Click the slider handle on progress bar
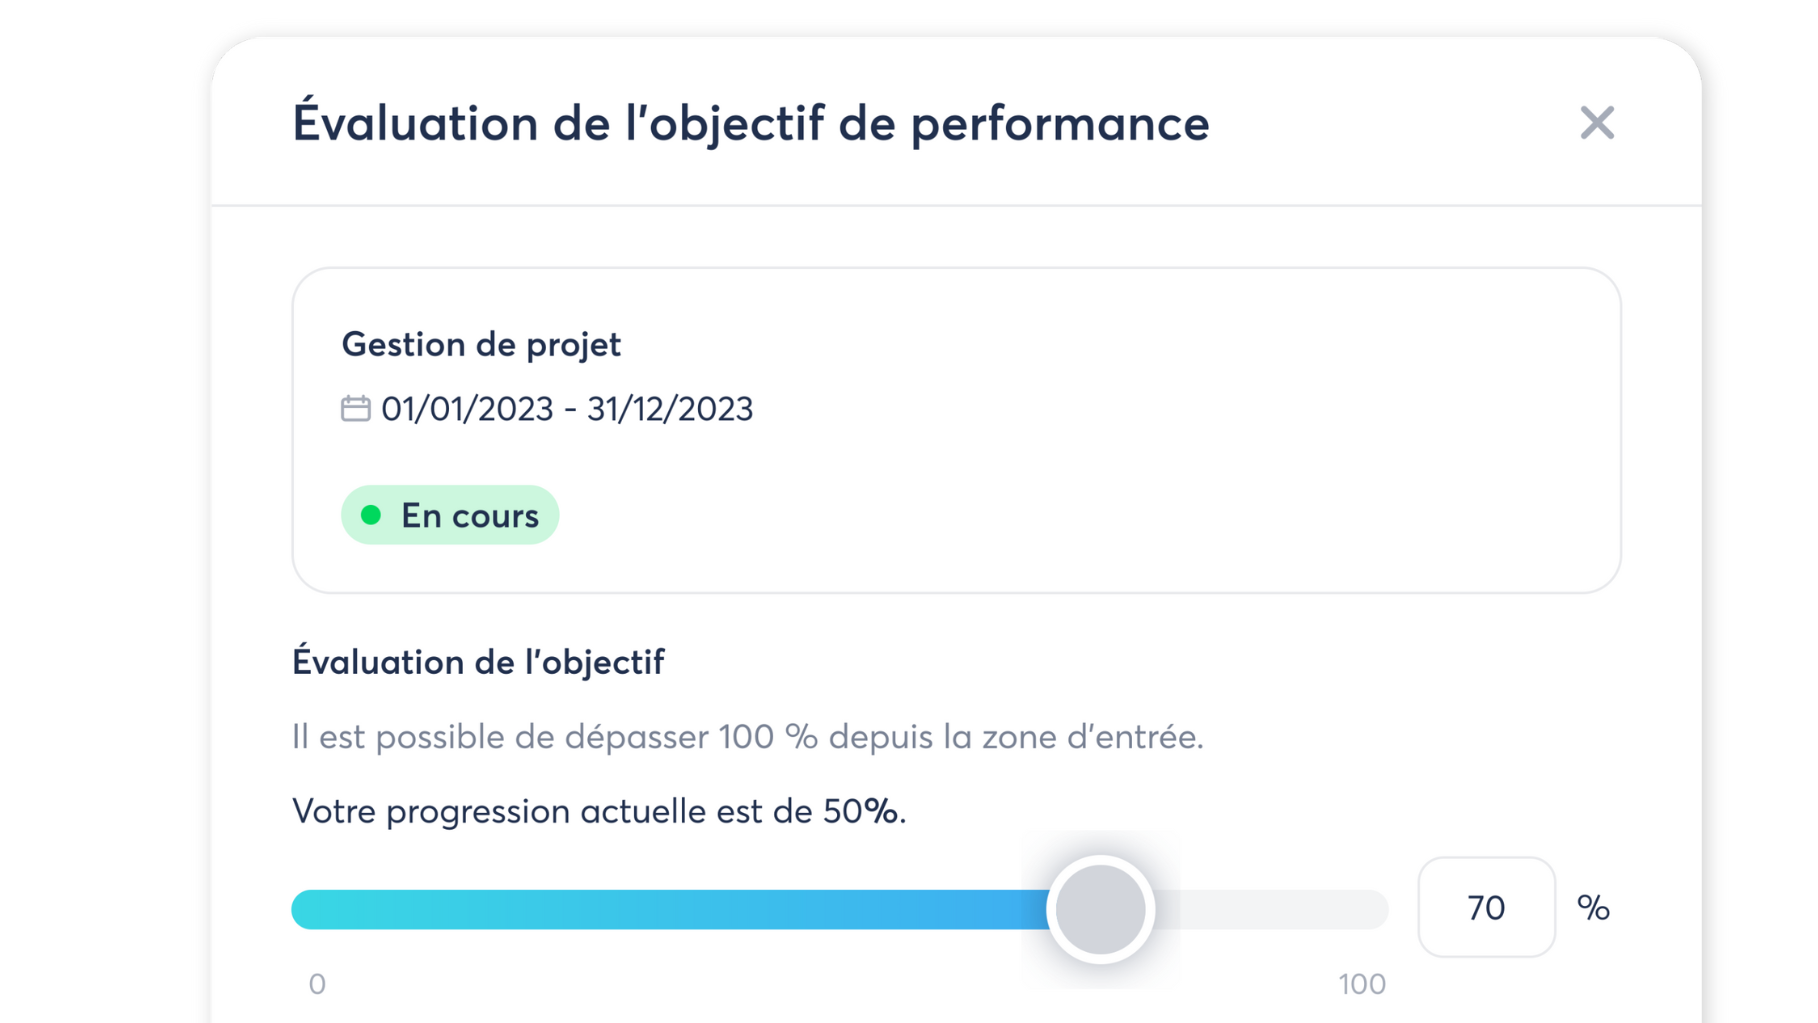Screen dimensions: 1818x1023 (1100, 909)
